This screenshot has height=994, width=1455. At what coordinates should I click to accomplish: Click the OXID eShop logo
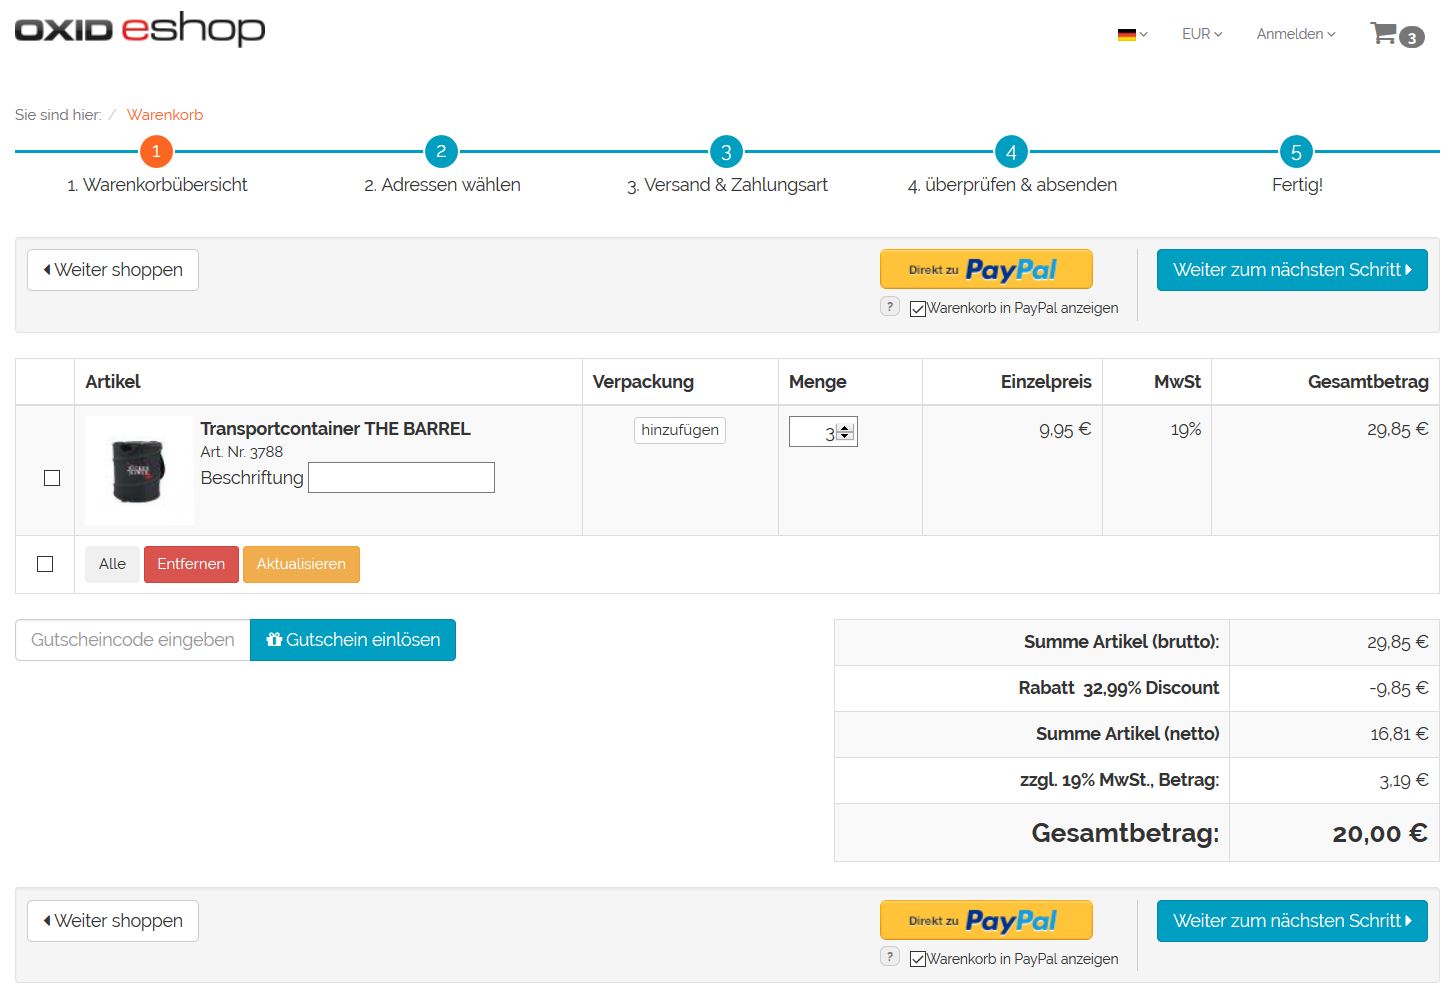coord(140,29)
